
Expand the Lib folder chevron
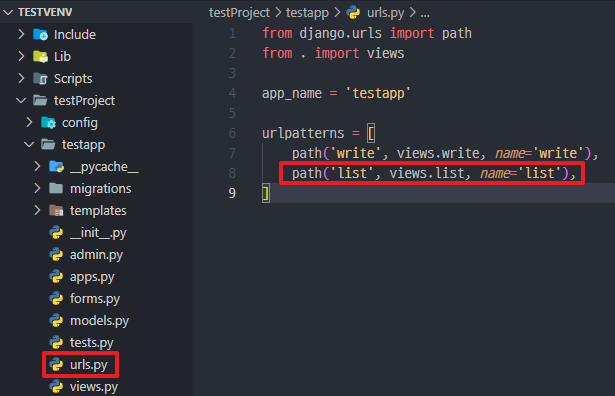(22, 56)
